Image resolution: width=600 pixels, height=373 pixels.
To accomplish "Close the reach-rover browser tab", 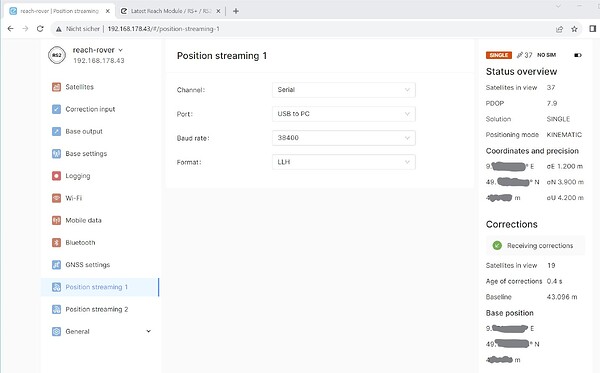I will 108,11.
